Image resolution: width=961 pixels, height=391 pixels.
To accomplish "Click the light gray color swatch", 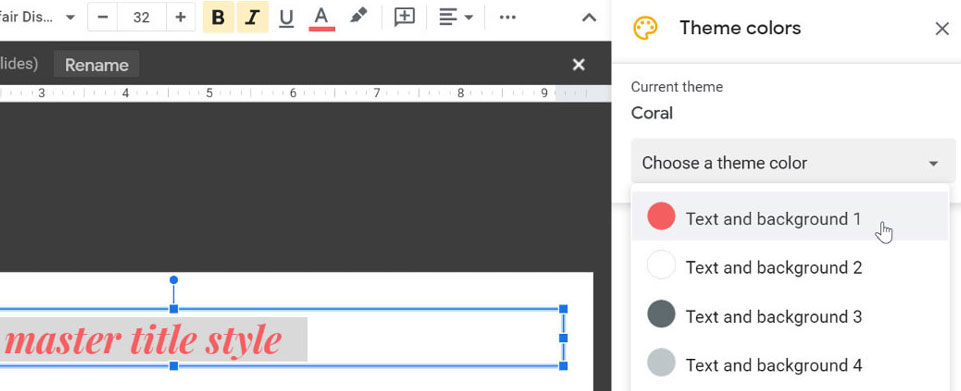I will tap(661, 363).
